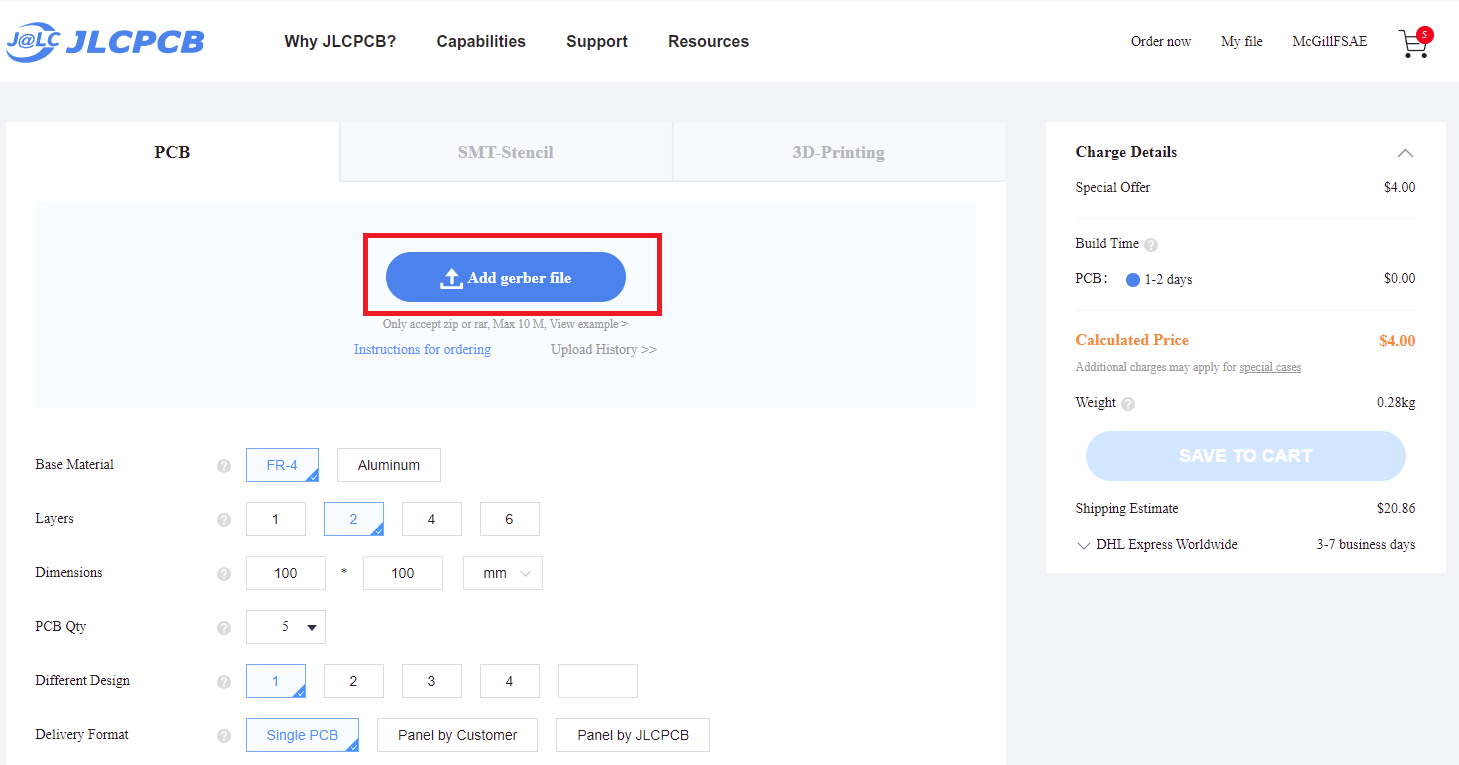Click the Order now link
Image resolution: width=1459 pixels, height=765 pixels.
(1161, 41)
